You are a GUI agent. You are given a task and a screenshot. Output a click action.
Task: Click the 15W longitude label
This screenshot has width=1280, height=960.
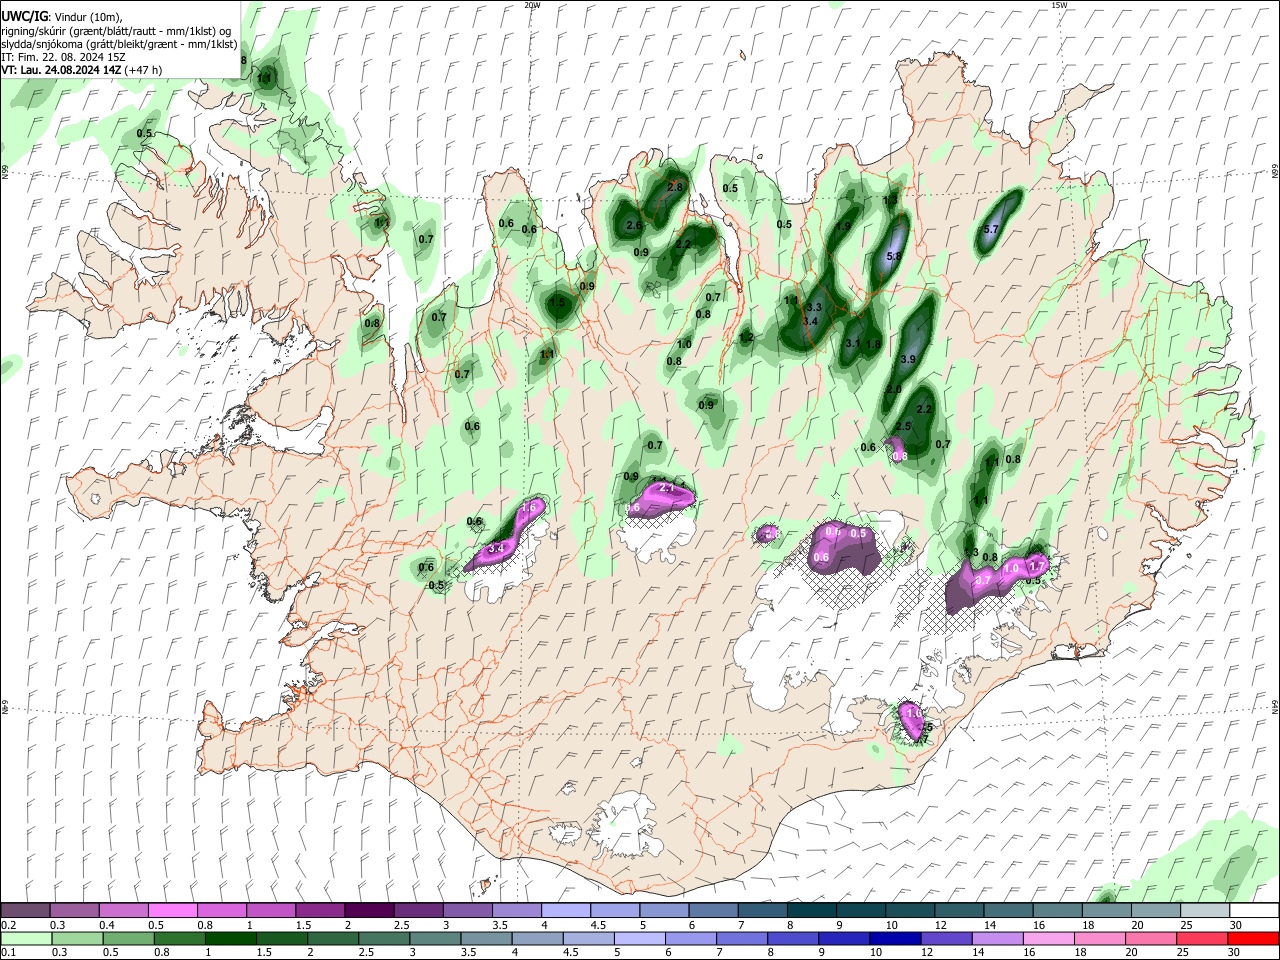click(1059, 5)
